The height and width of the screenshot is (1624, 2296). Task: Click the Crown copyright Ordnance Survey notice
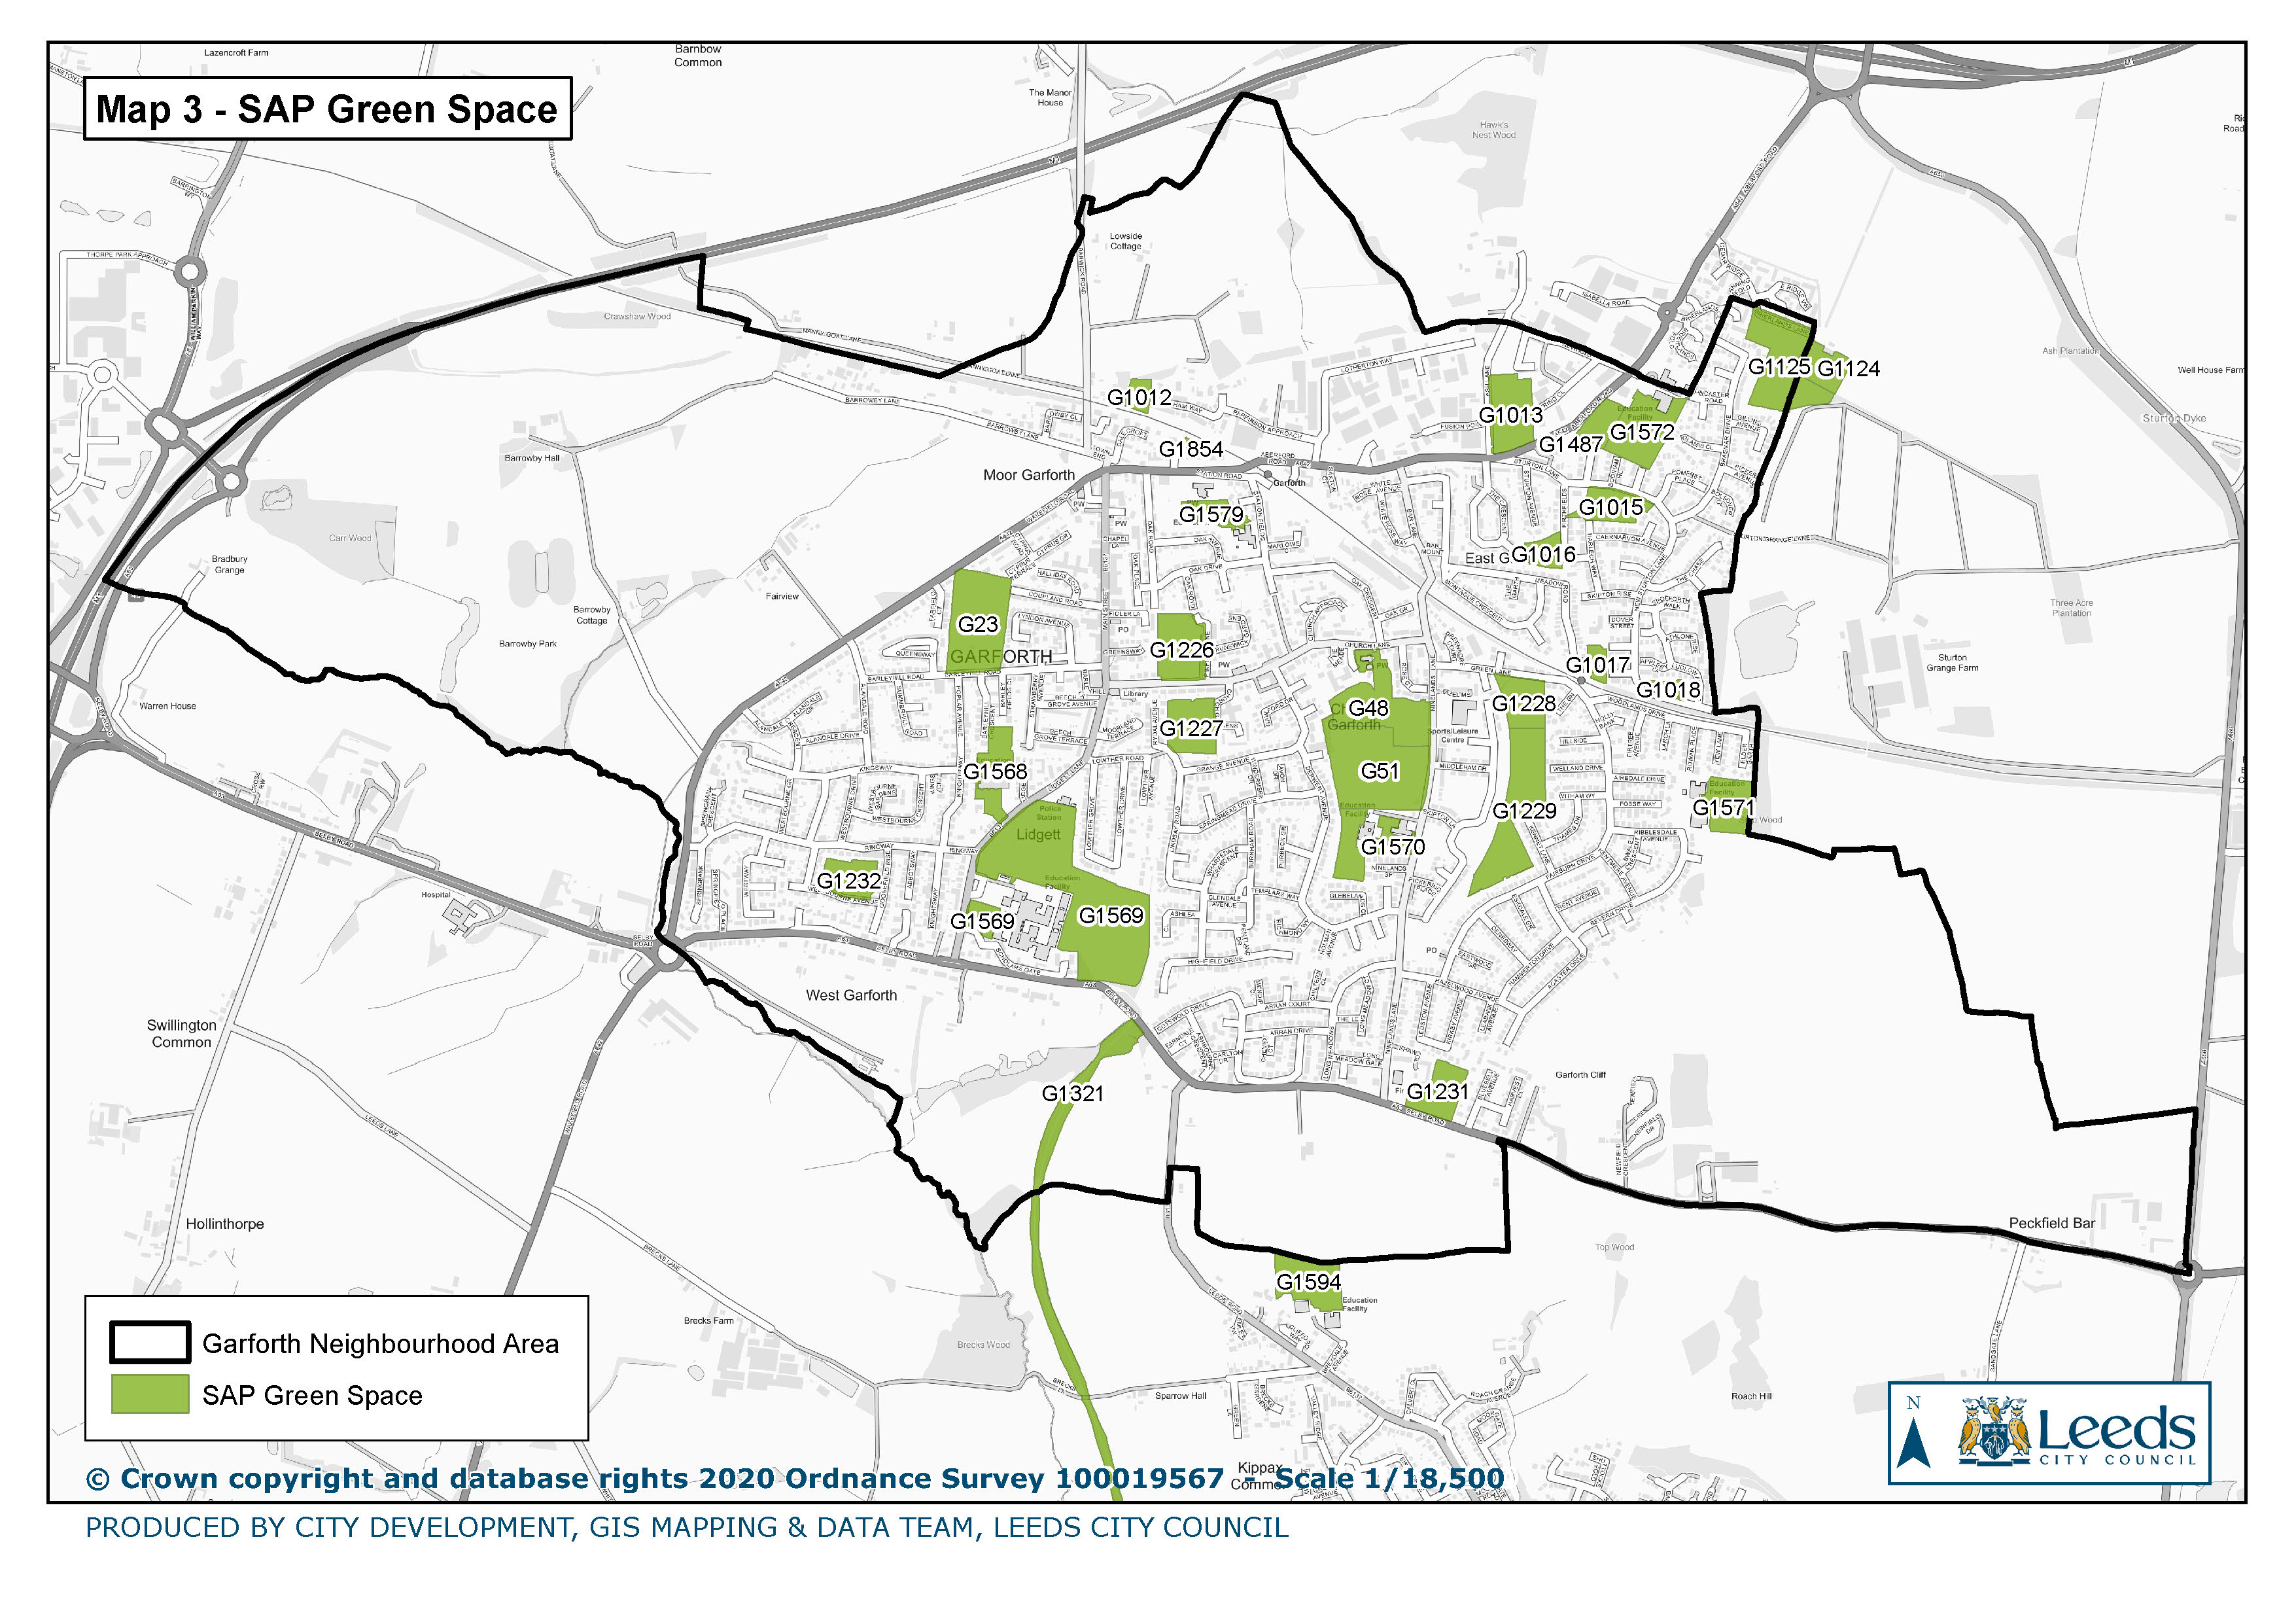coord(794,1478)
